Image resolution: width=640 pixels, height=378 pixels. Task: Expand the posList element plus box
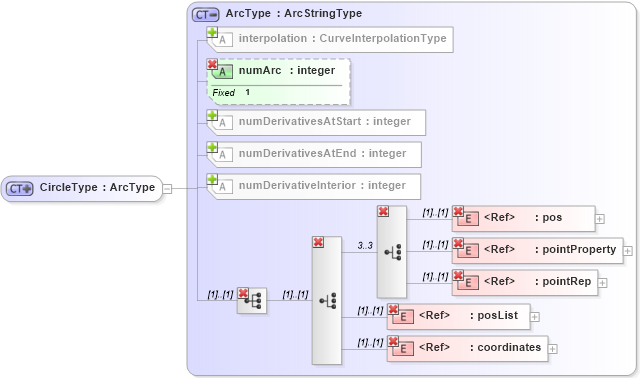[x=535, y=317]
